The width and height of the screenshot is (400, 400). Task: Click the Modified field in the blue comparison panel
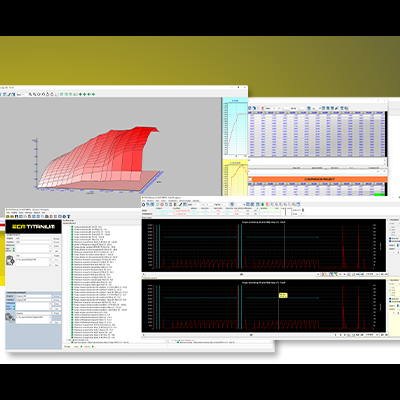33,300
